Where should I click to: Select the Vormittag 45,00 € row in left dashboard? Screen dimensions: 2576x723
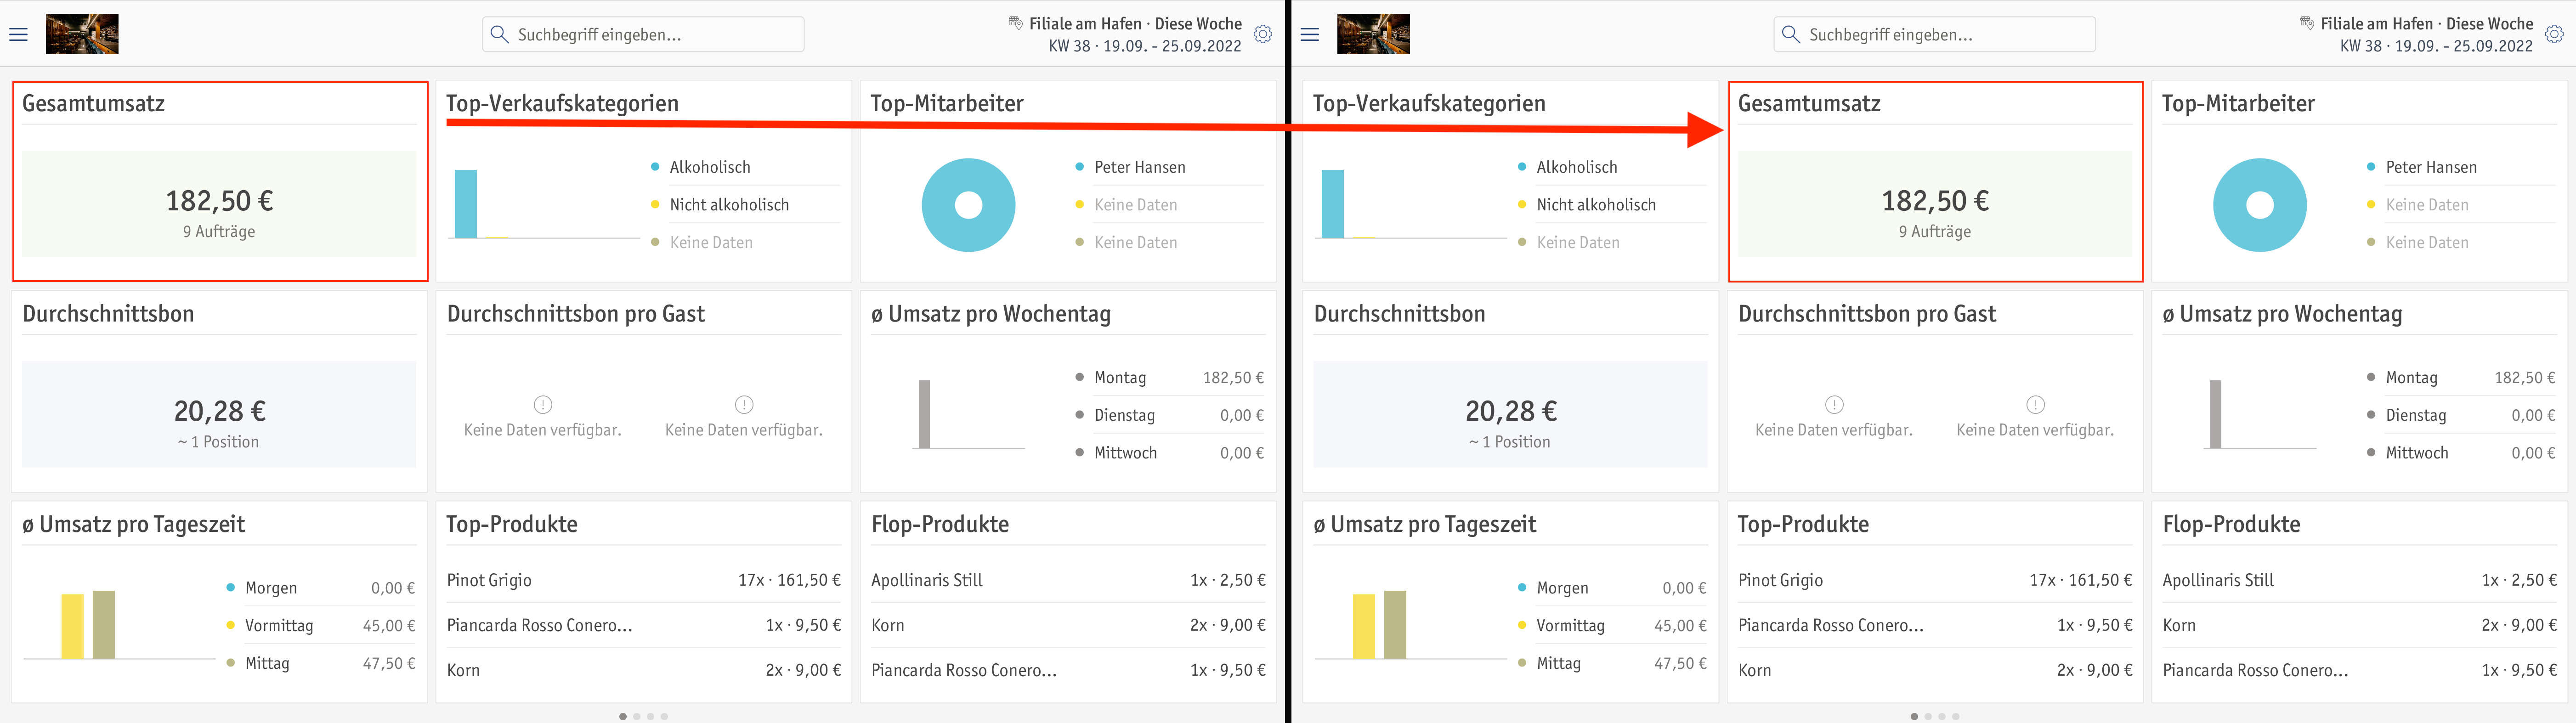click(320, 625)
